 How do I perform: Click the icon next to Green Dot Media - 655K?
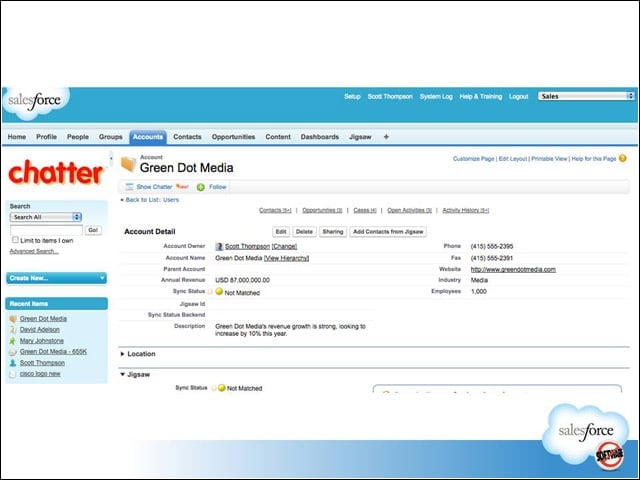point(13,352)
